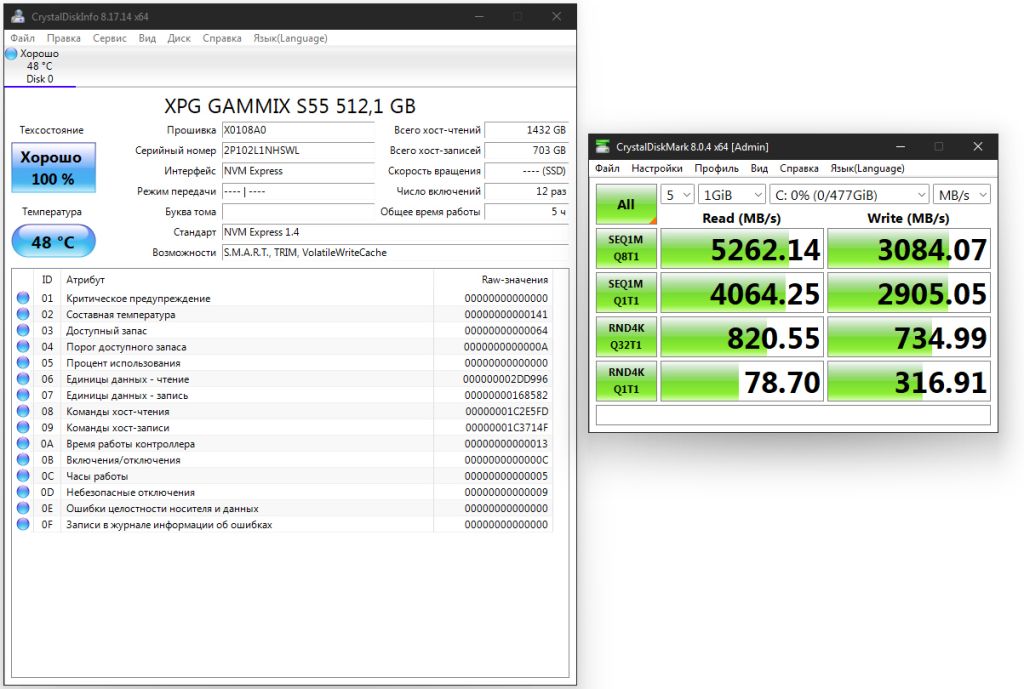Open Вид menu in CrystalDiskMark
This screenshot has height=689, width=1024.
tap(760, 168)
